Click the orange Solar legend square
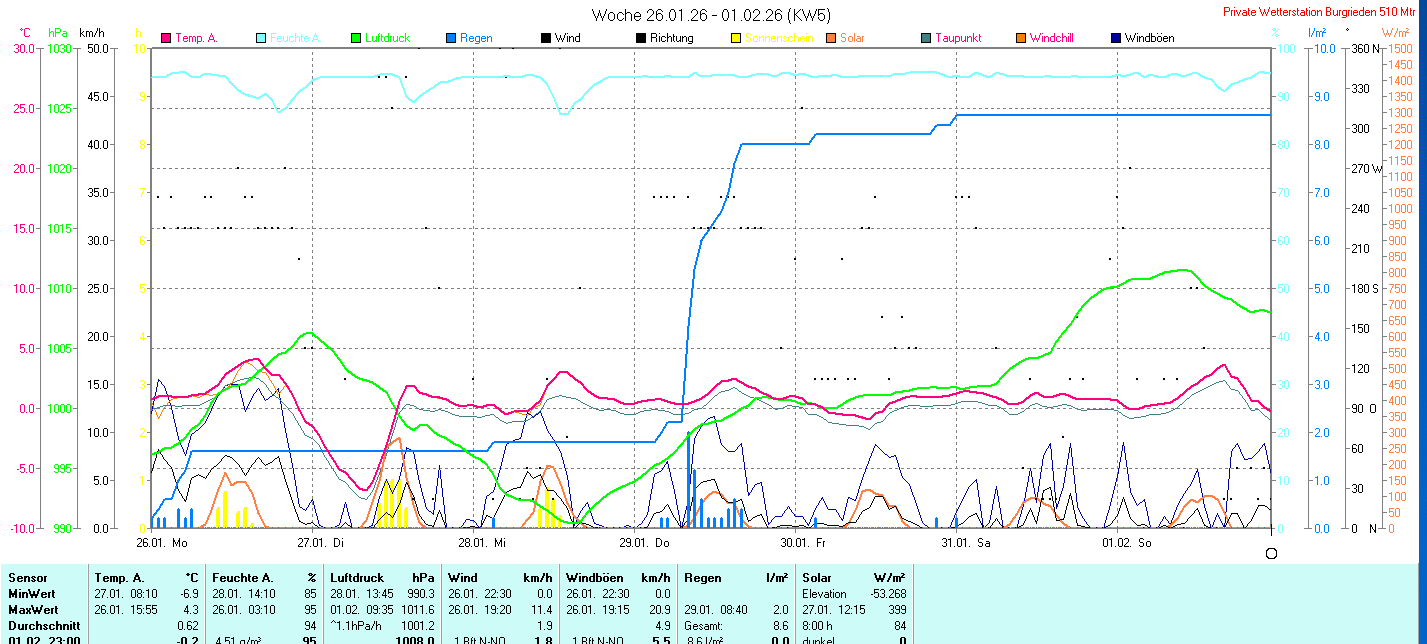The image size is (1427, 644). click(x=831, y=38)
